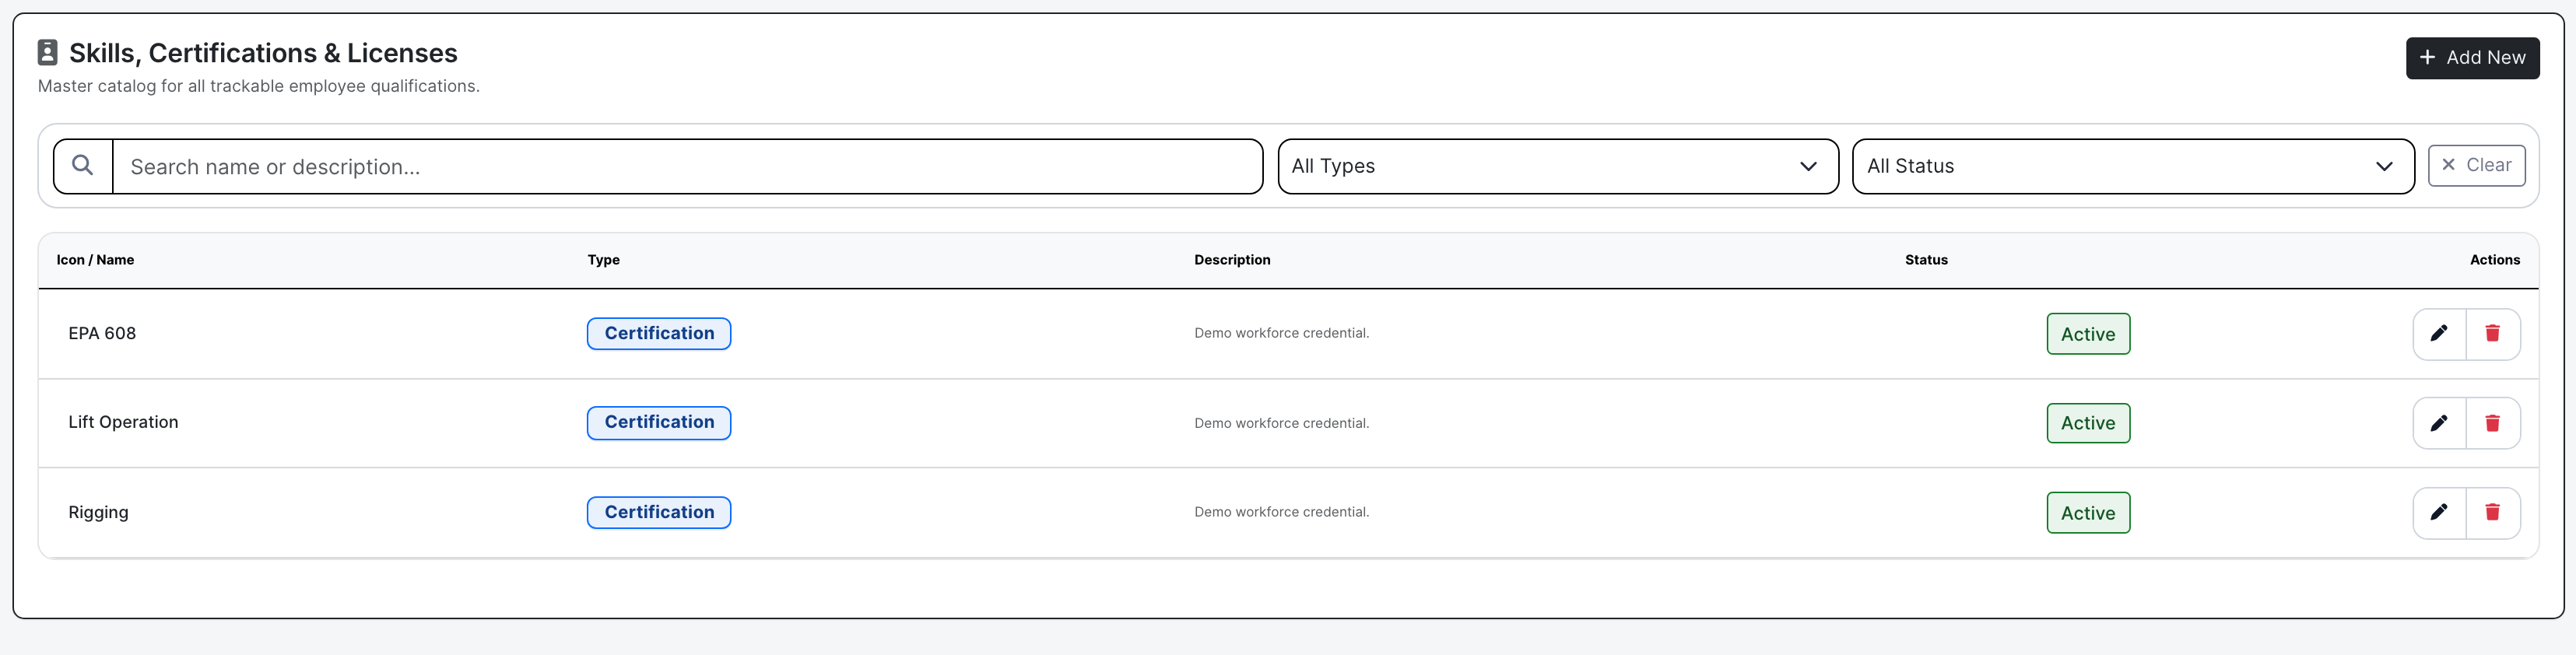Open the All Types dropdown
Image resolution: width=2576 pixels, height=655 pixels.
tap(1557, 166)
